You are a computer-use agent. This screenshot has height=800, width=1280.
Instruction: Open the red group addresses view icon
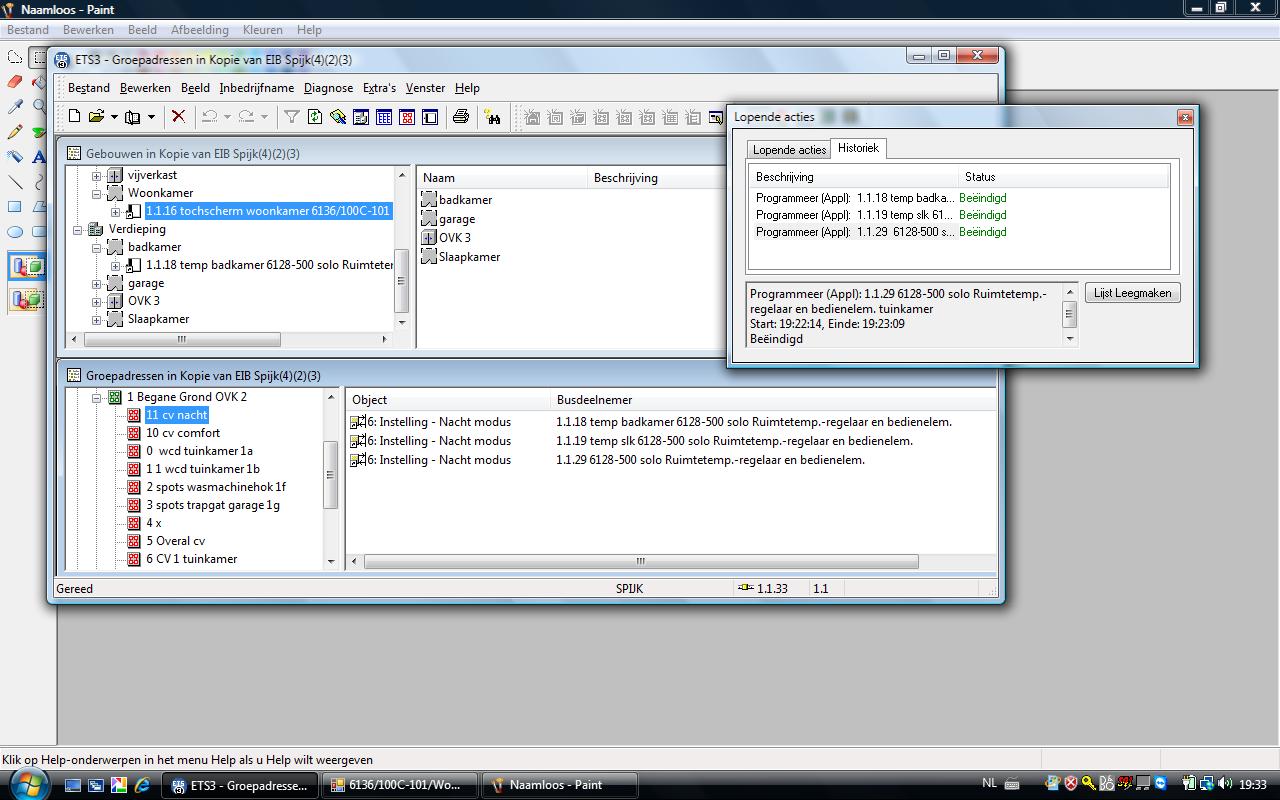click(407, 117)
